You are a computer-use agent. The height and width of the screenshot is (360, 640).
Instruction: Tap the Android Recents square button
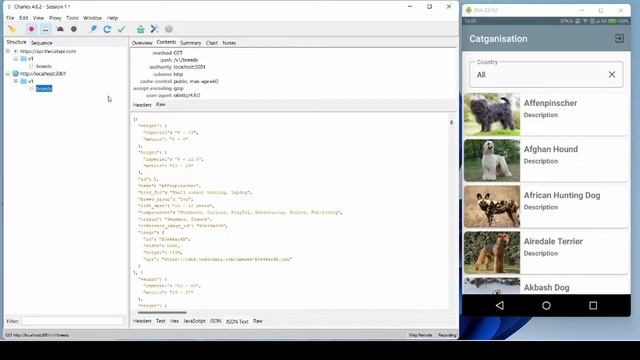pos(593,305)
